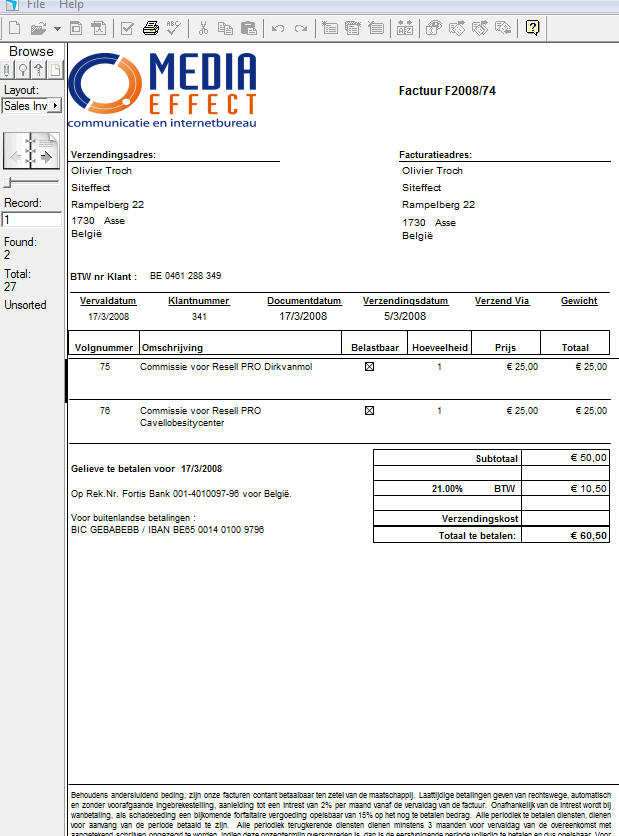The width and height of the screenshot is (619, 836).
Task: Add a new record icon
Action: (329, 28)
